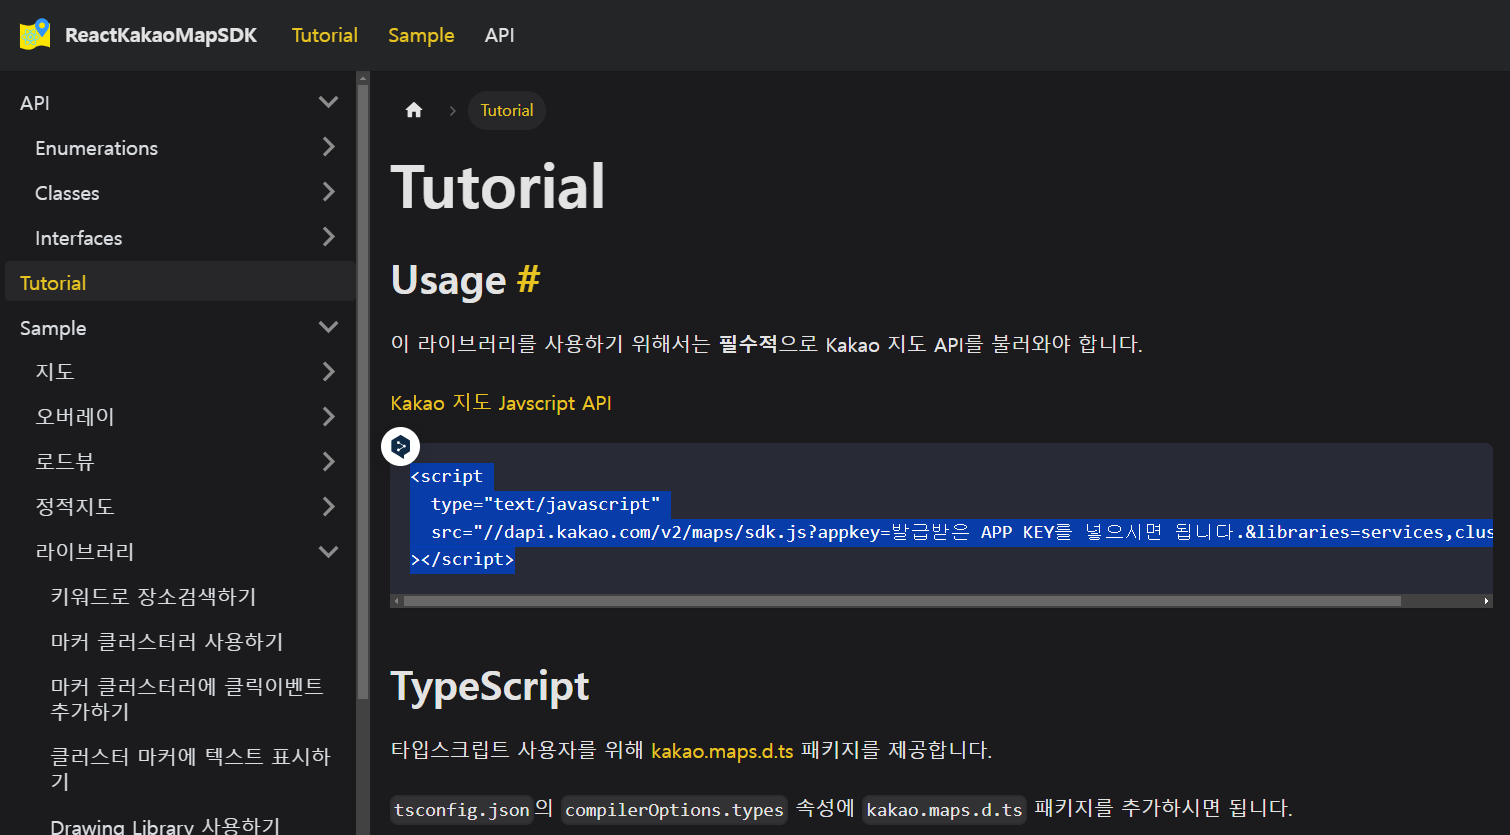Click the 라이브러리 sidebar label
1510x835 pixels.
pyautogui.click(x=85, y=551)
